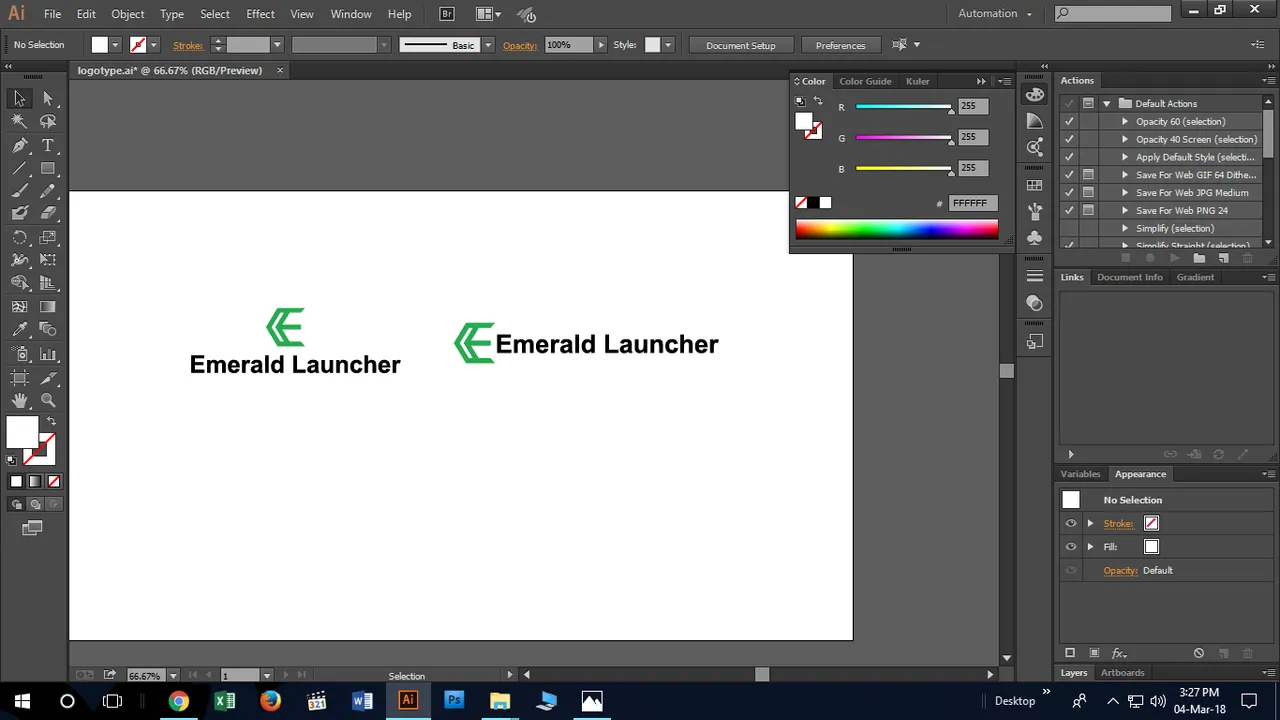Select the Eraser tool
1280x720 pixels.
click(x=48, y=213)
